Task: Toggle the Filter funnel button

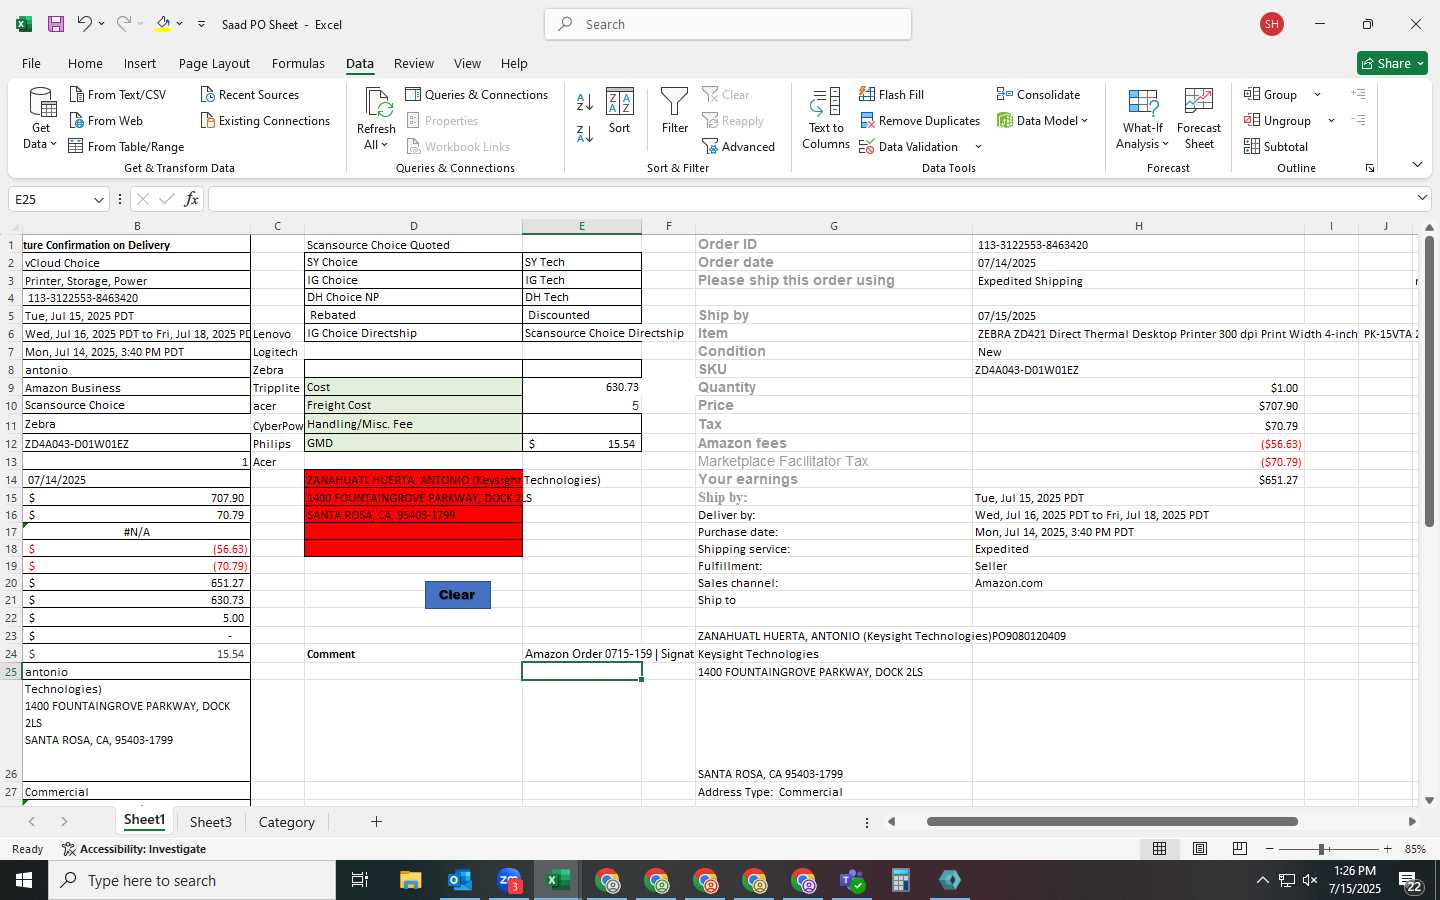Action: click(675, 111)
